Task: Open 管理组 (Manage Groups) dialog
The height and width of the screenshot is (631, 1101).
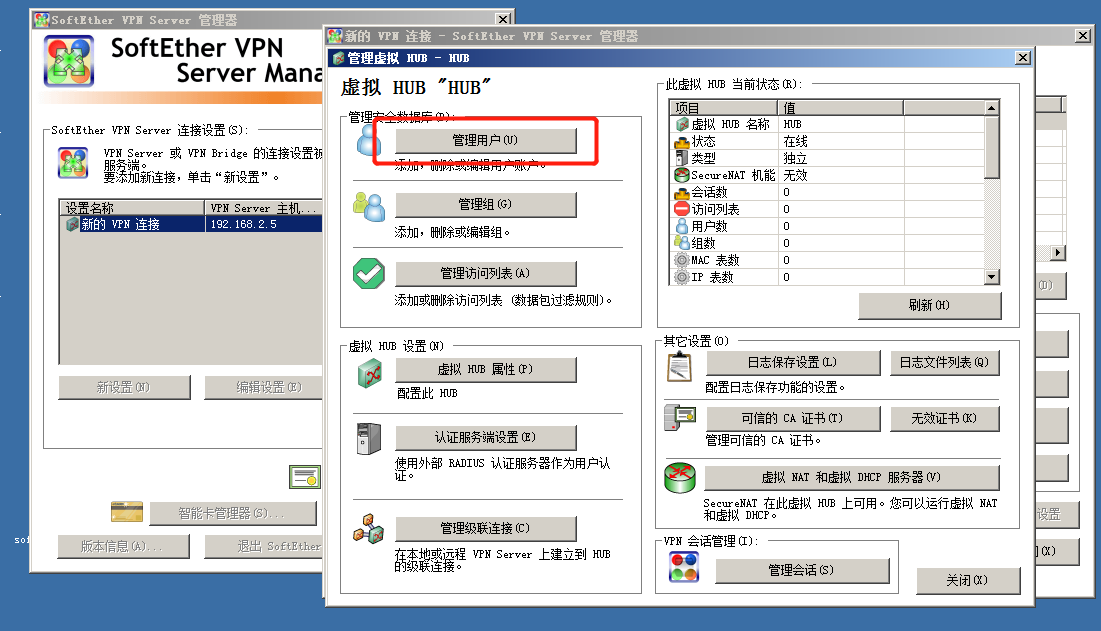Action: (486, 205)
